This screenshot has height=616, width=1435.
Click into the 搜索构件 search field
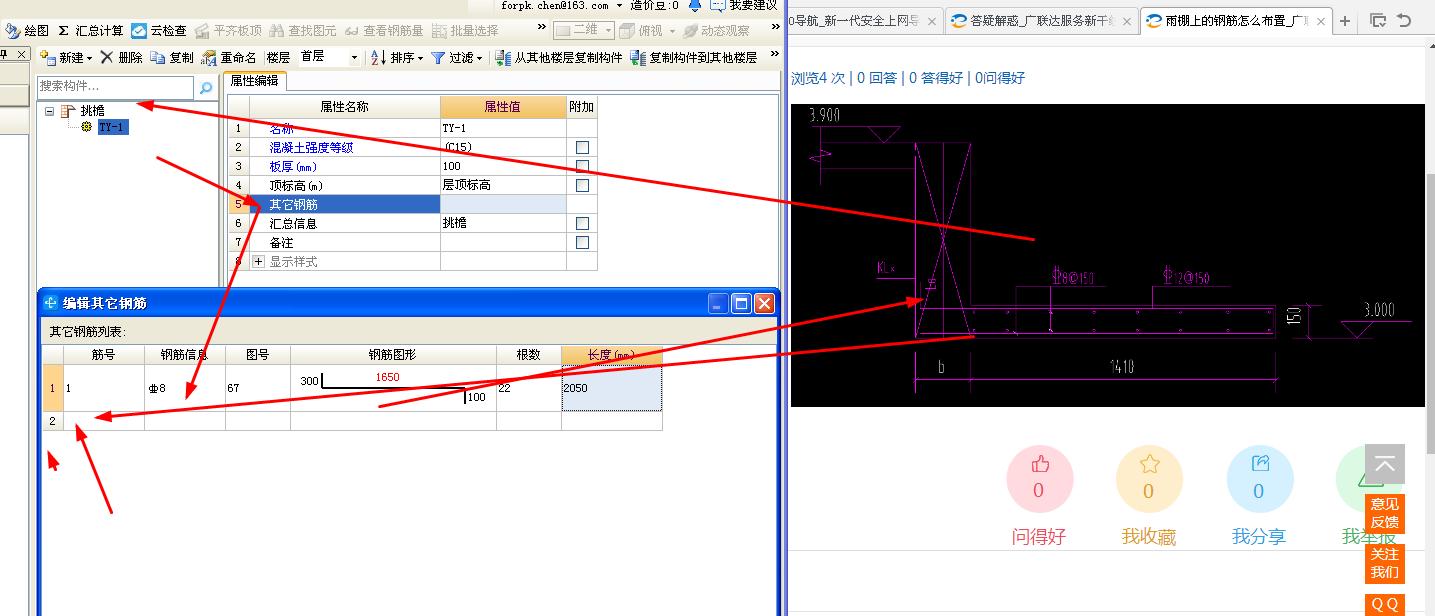coord(115,87)
